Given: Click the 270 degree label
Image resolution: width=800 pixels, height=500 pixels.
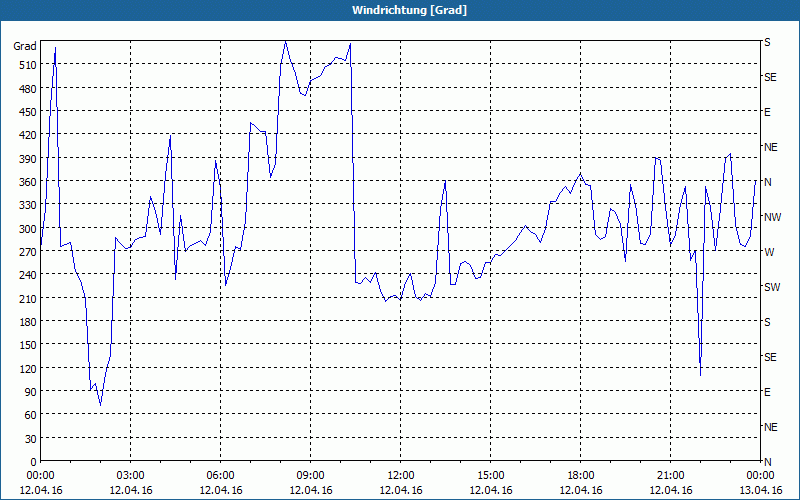Looking at the screenshot, I should pos(28,252).
